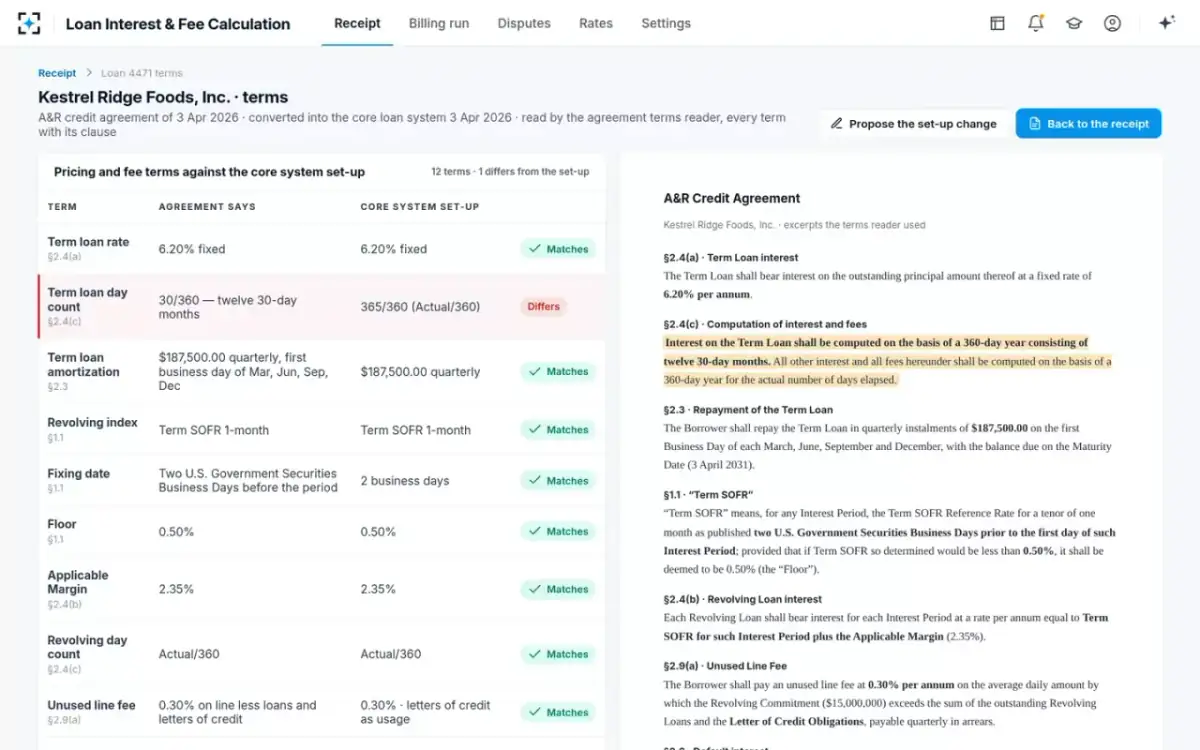Click the highlighted §2.4(c) clause text
Screen dimensions: 1200x750
pyautogui.click(x=887, y=361)
